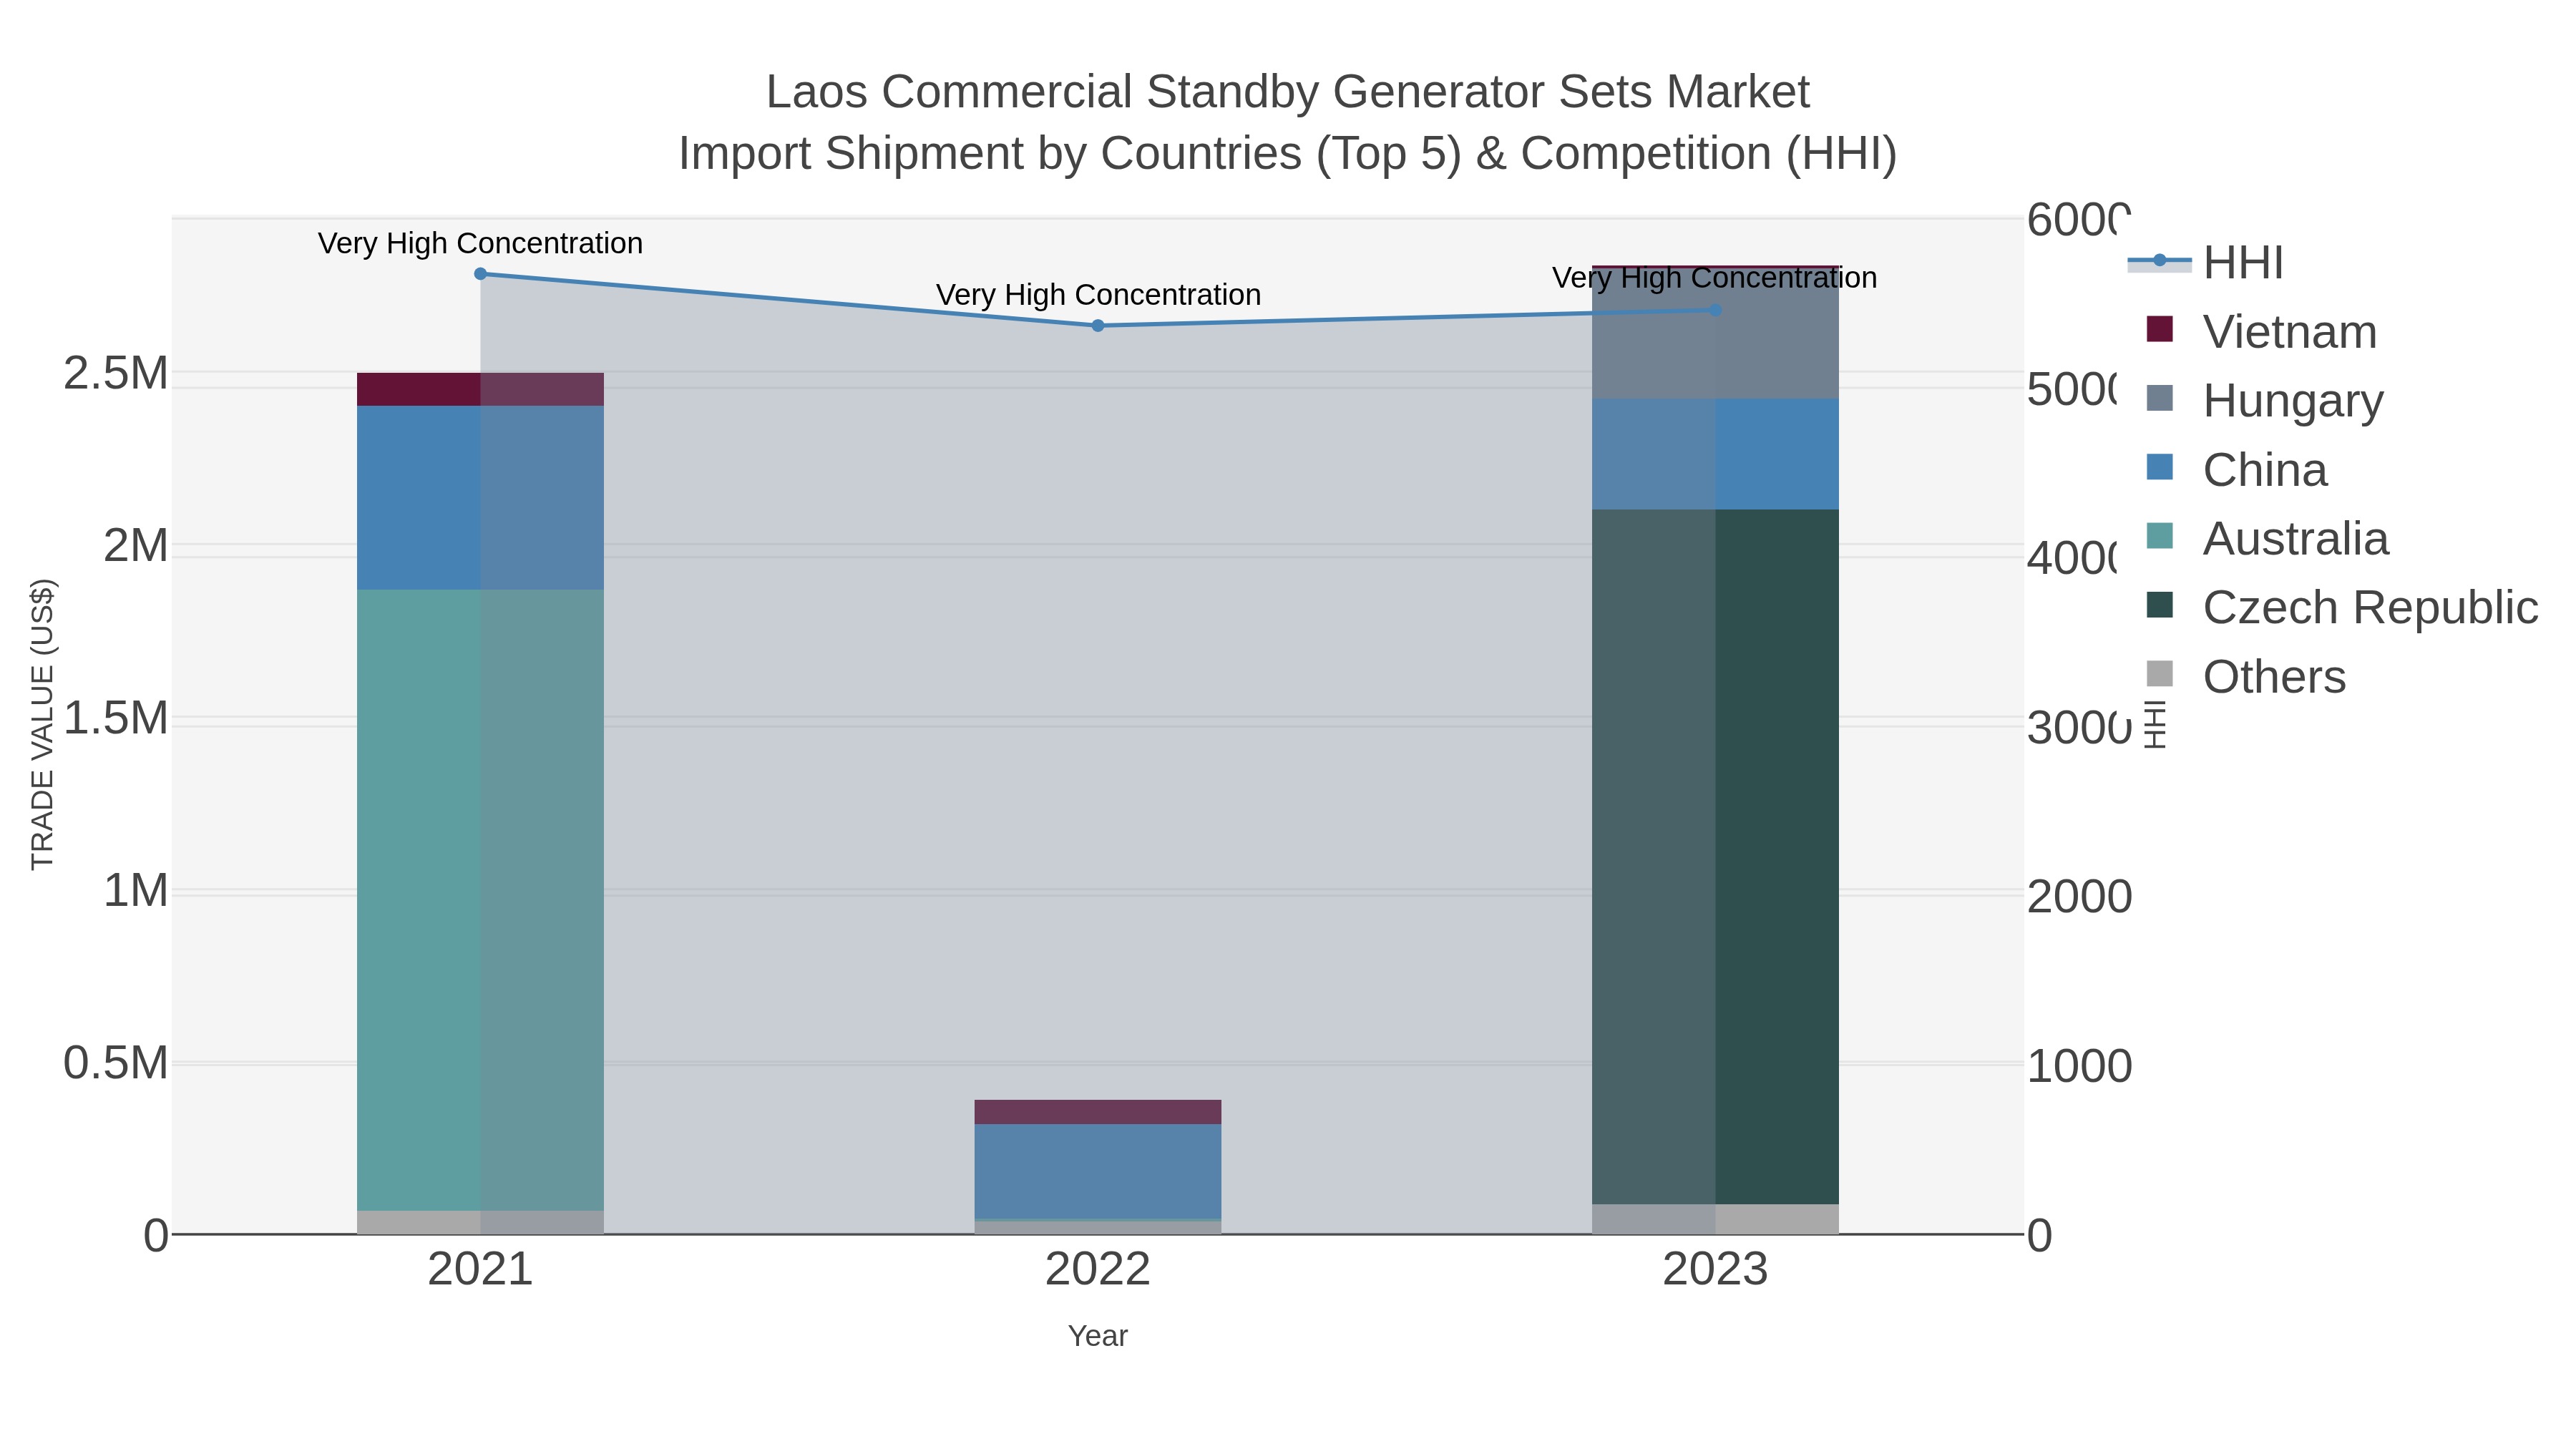Click the 2M y-axis tick label
Viewport: 2576px width, 1449px height.
pos(136,546)
